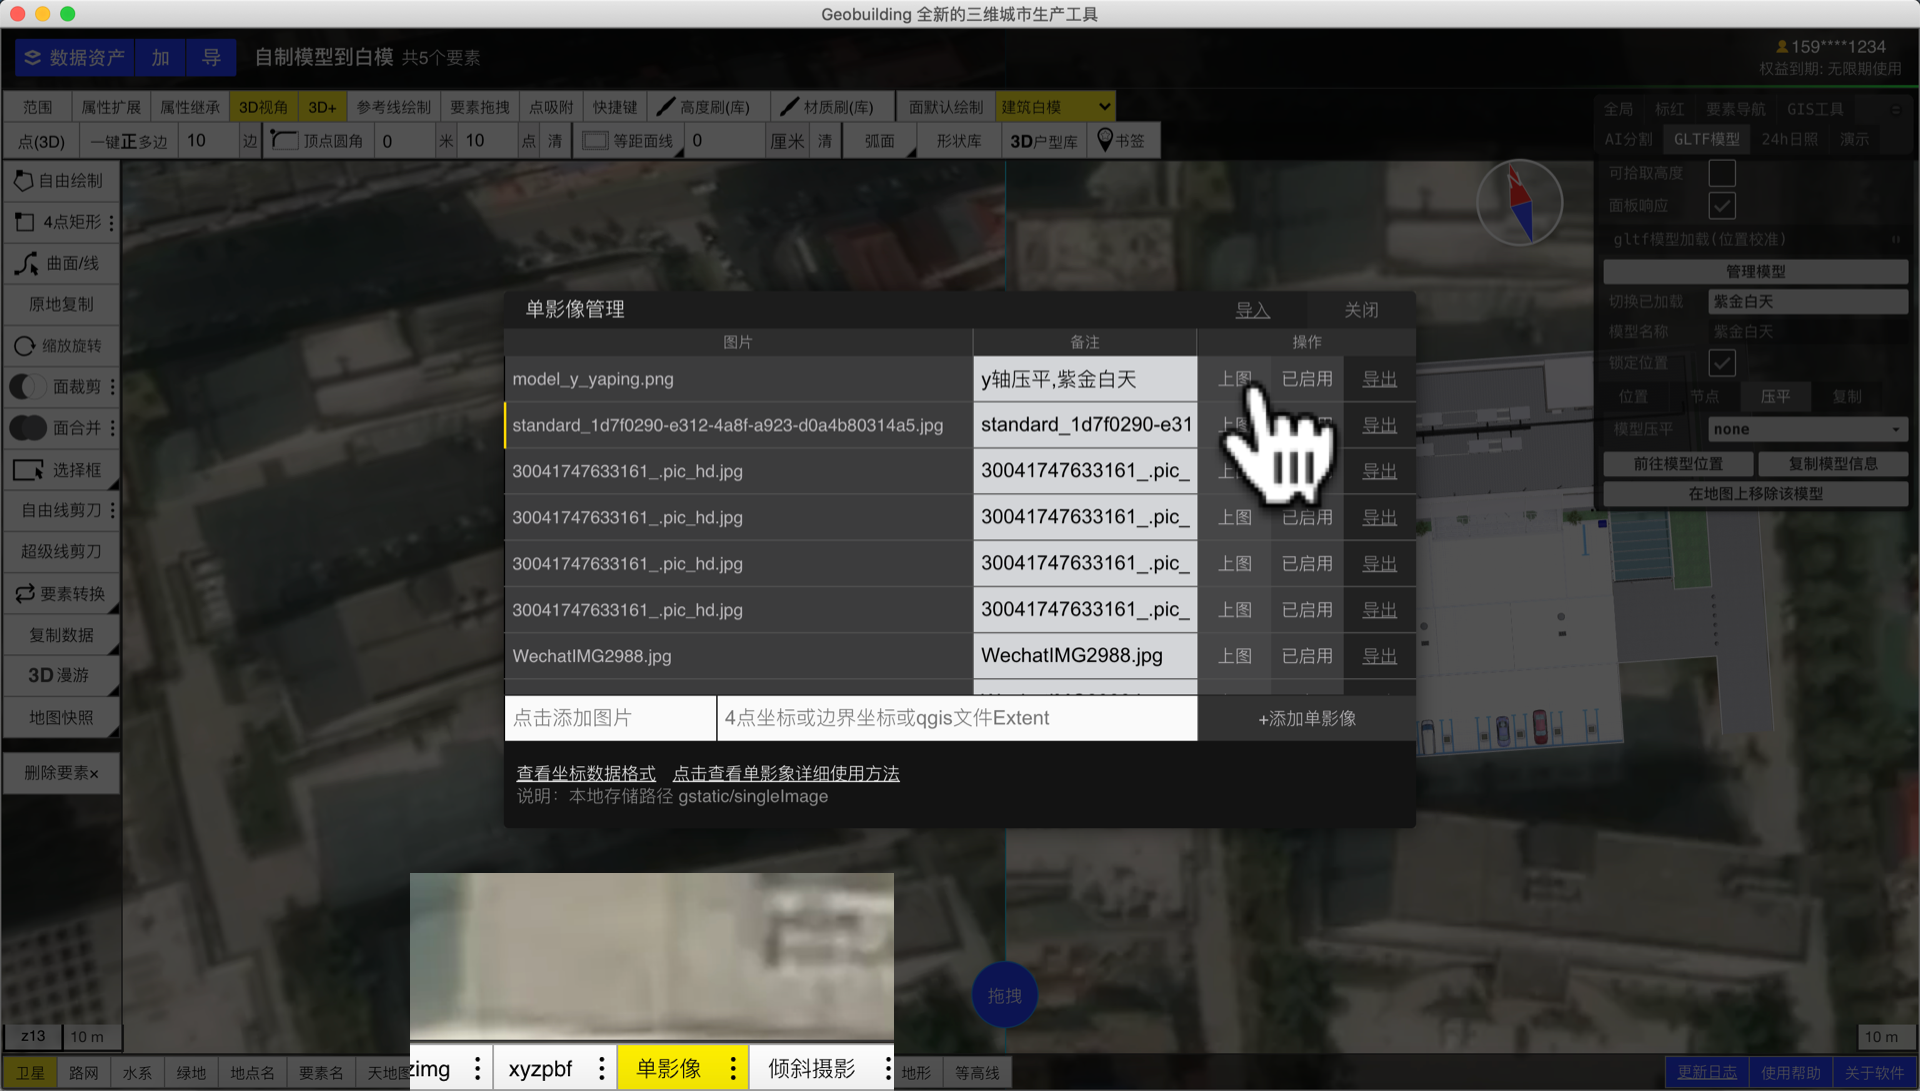This screenshot has height=1091, width=1920.
Task: Click the 选择框 selection box tool
Action: click(x=60, y=470)
